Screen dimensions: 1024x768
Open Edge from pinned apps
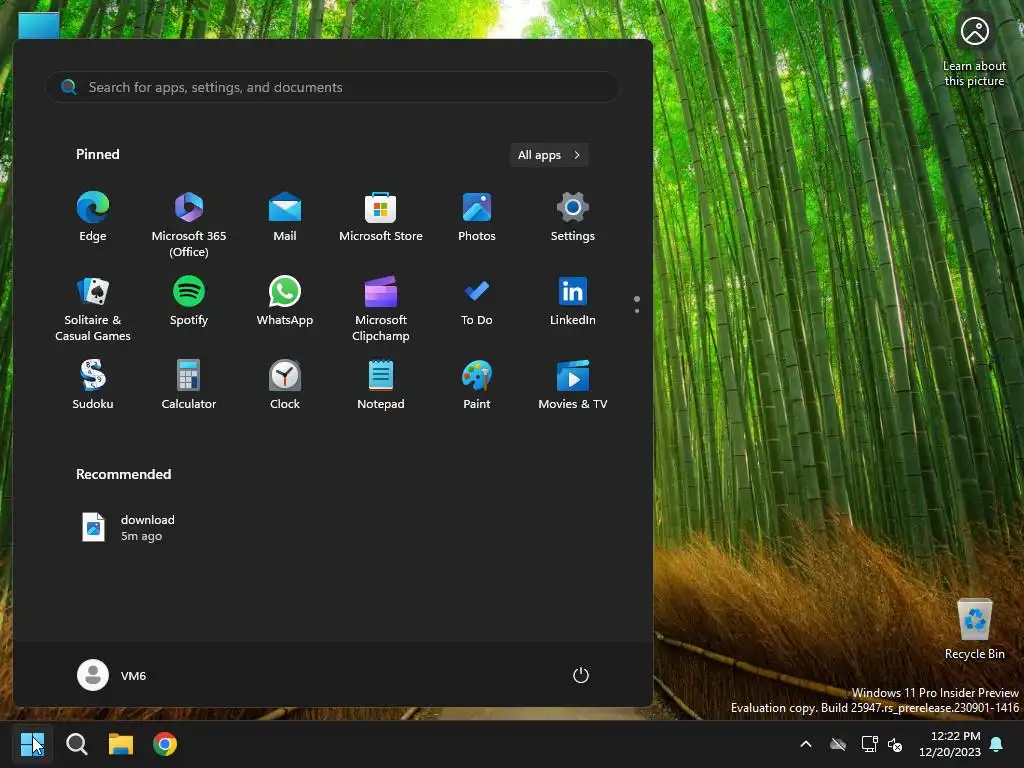93,217
